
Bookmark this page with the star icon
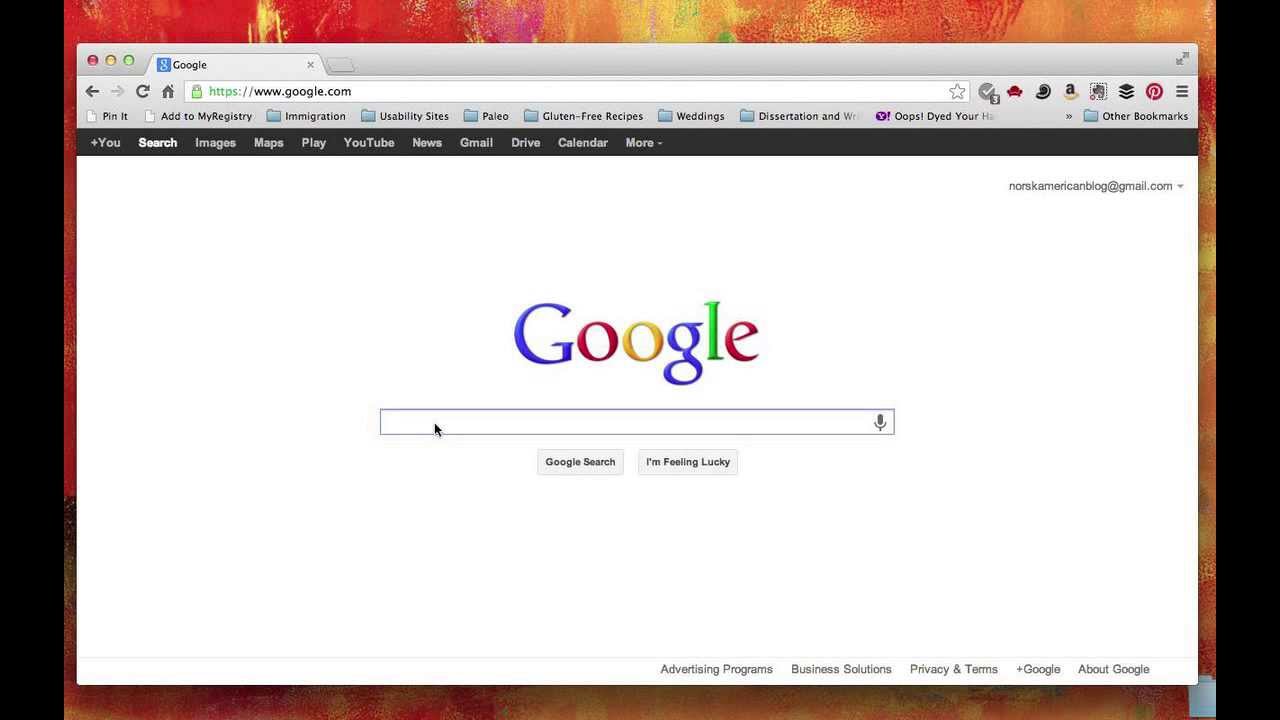pos(957,91)
